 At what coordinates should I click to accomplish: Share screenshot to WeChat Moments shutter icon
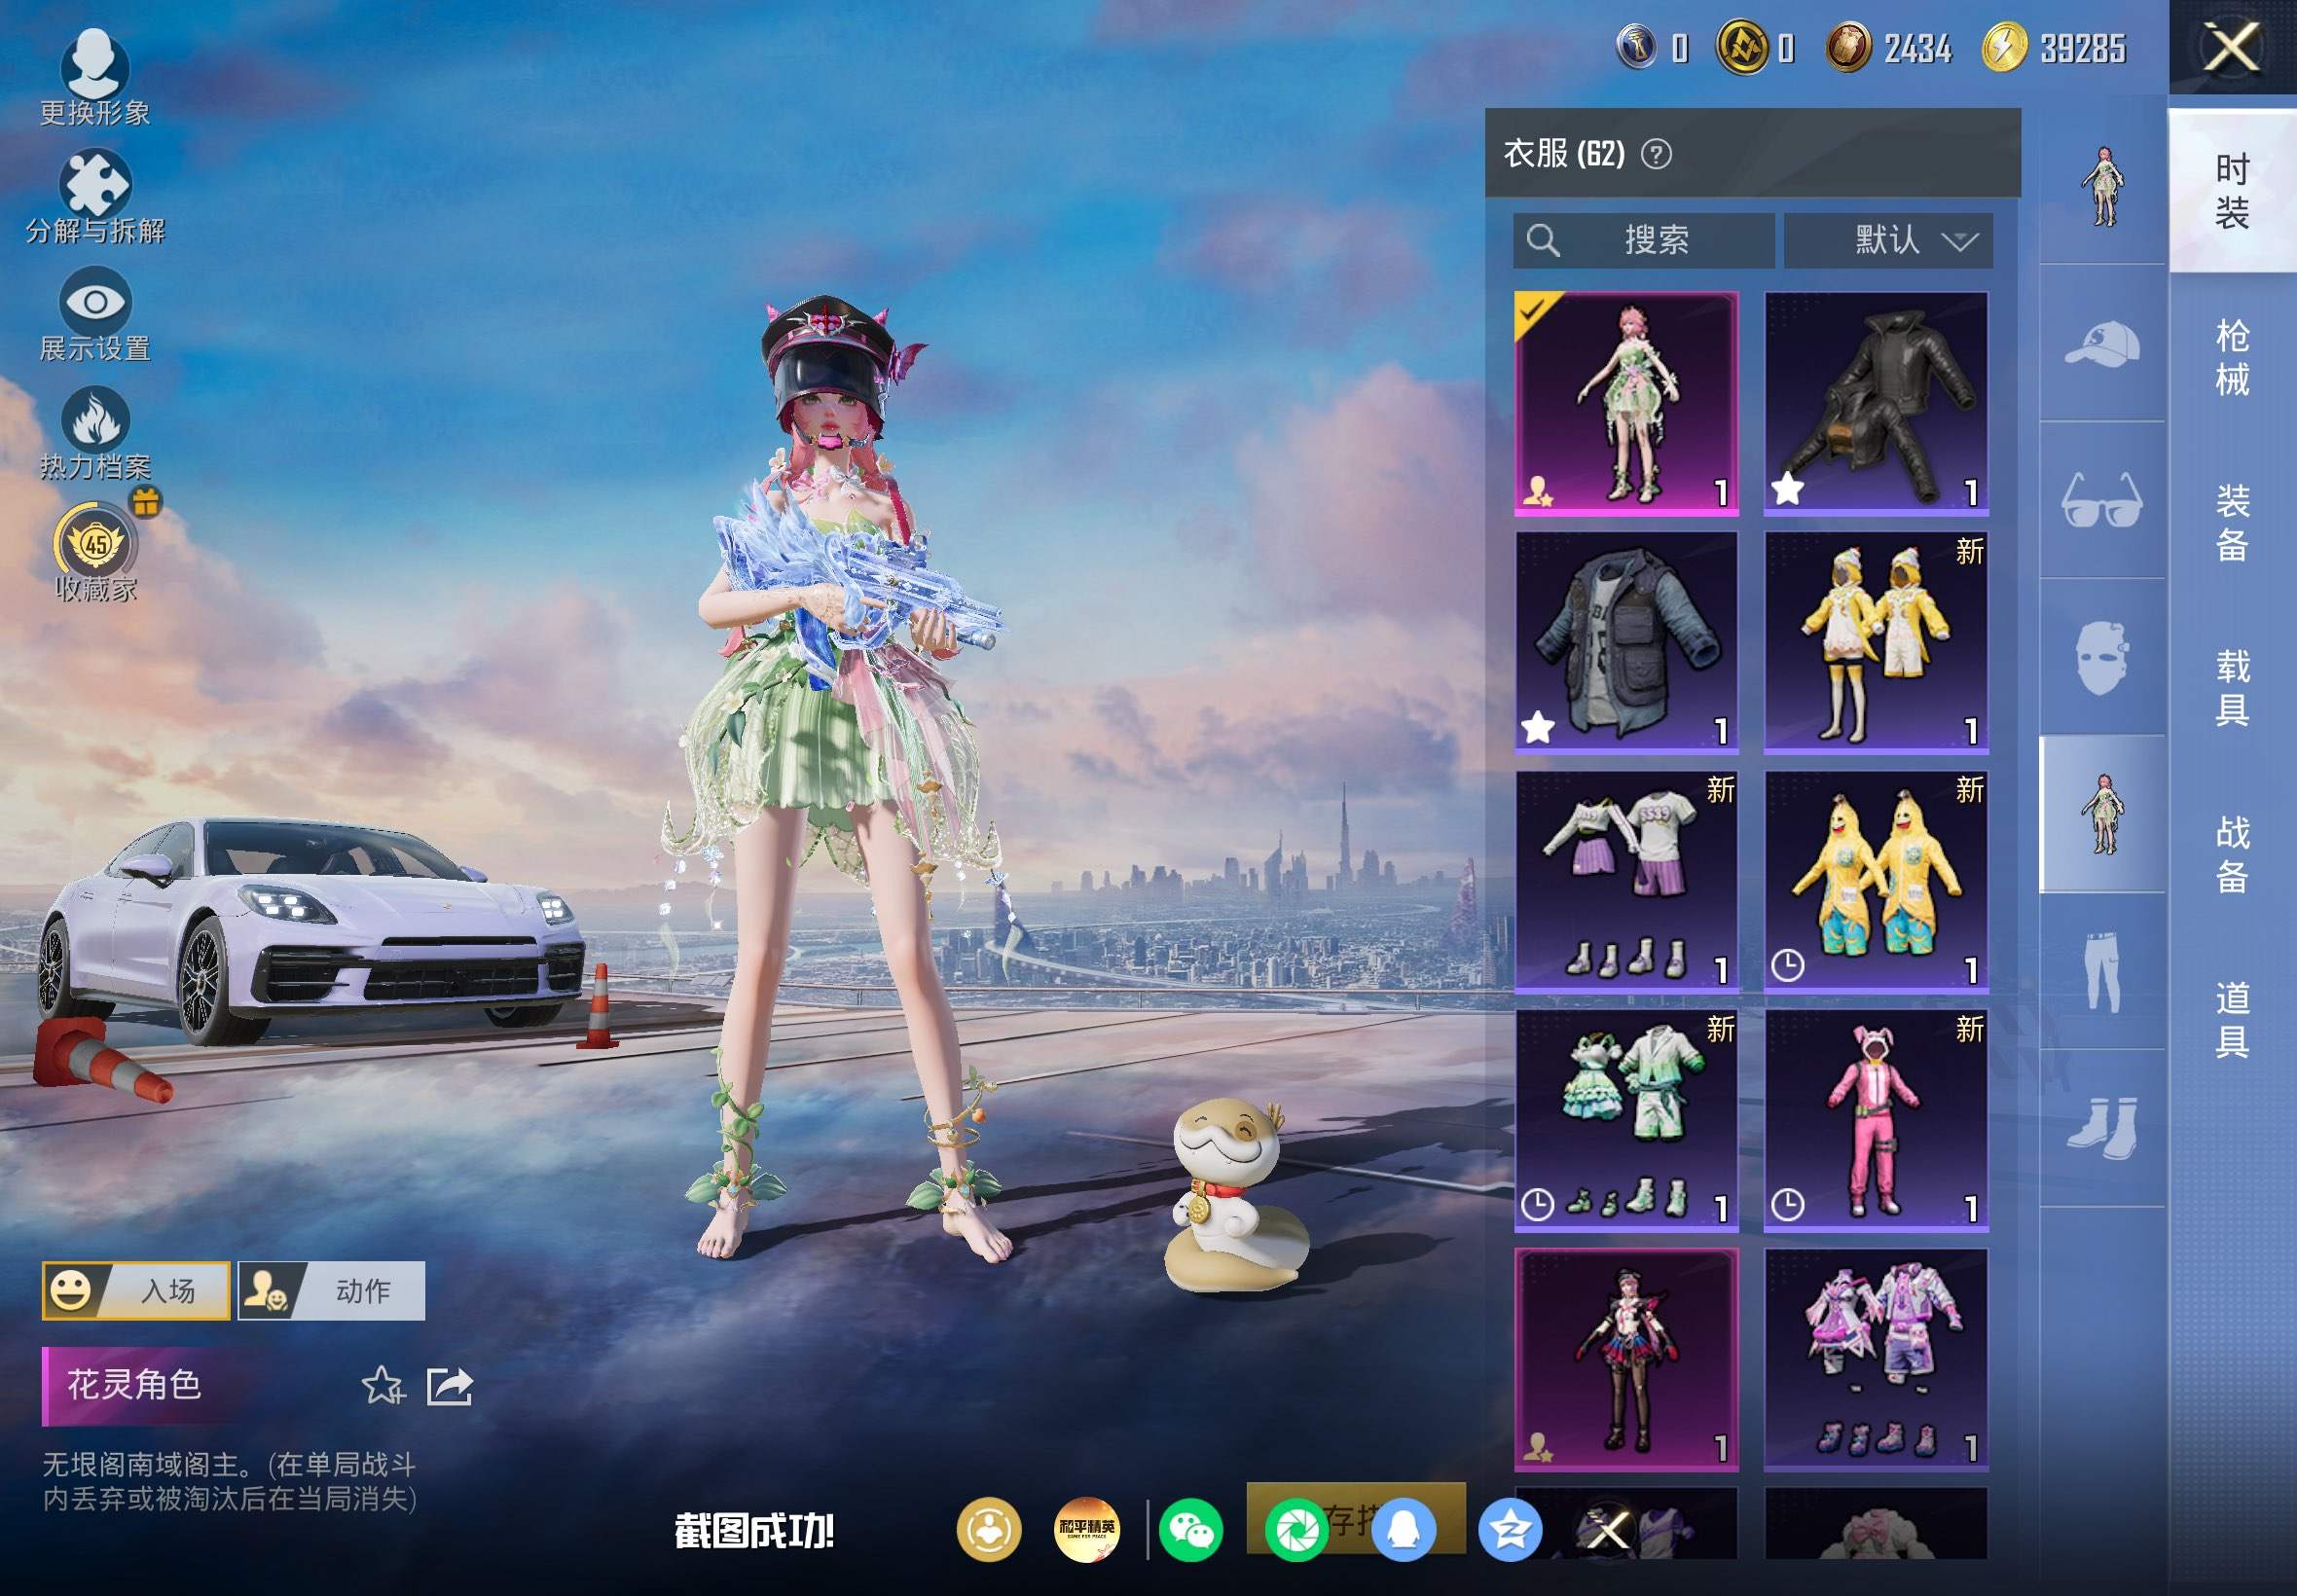[x=1297, y=1529]
